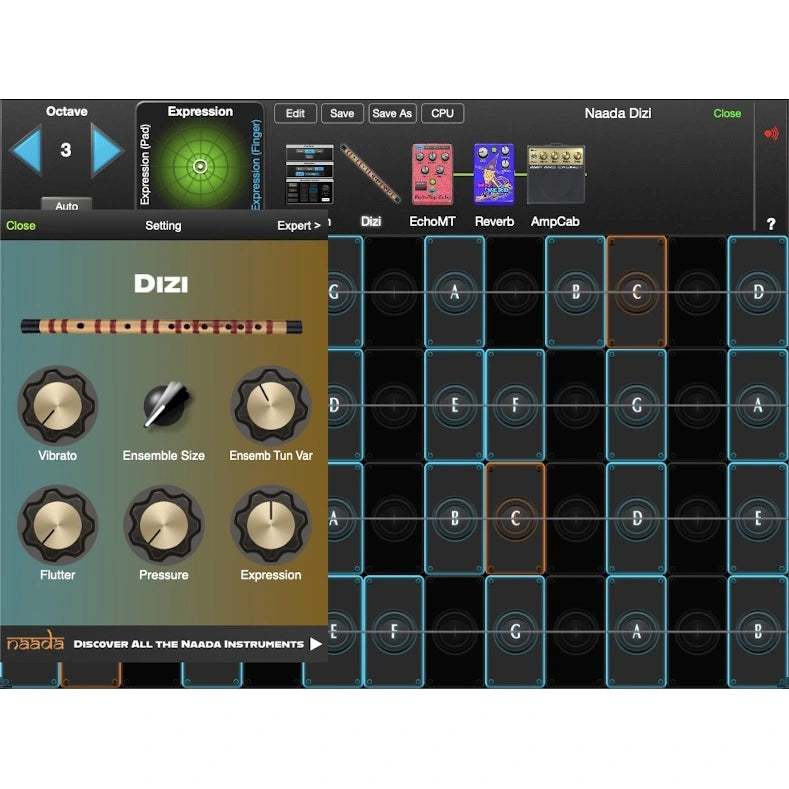Click the Flutter knob
The height and width of the screenshot is (789, 789).
(x=57, y=525)
